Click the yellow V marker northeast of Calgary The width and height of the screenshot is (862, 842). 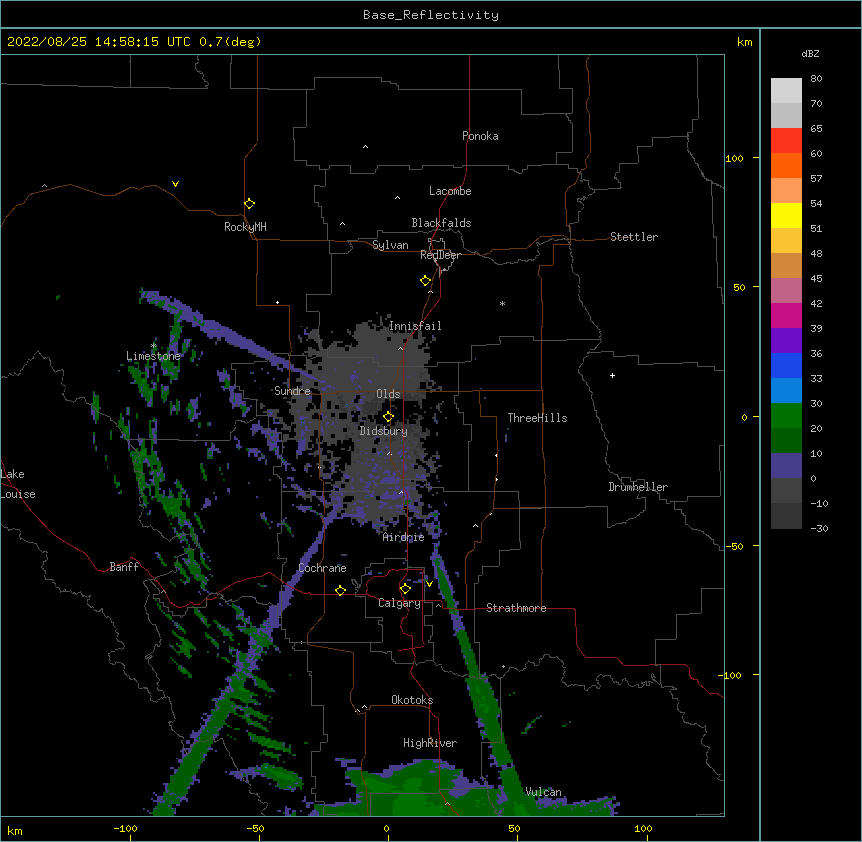coord(429,584)
